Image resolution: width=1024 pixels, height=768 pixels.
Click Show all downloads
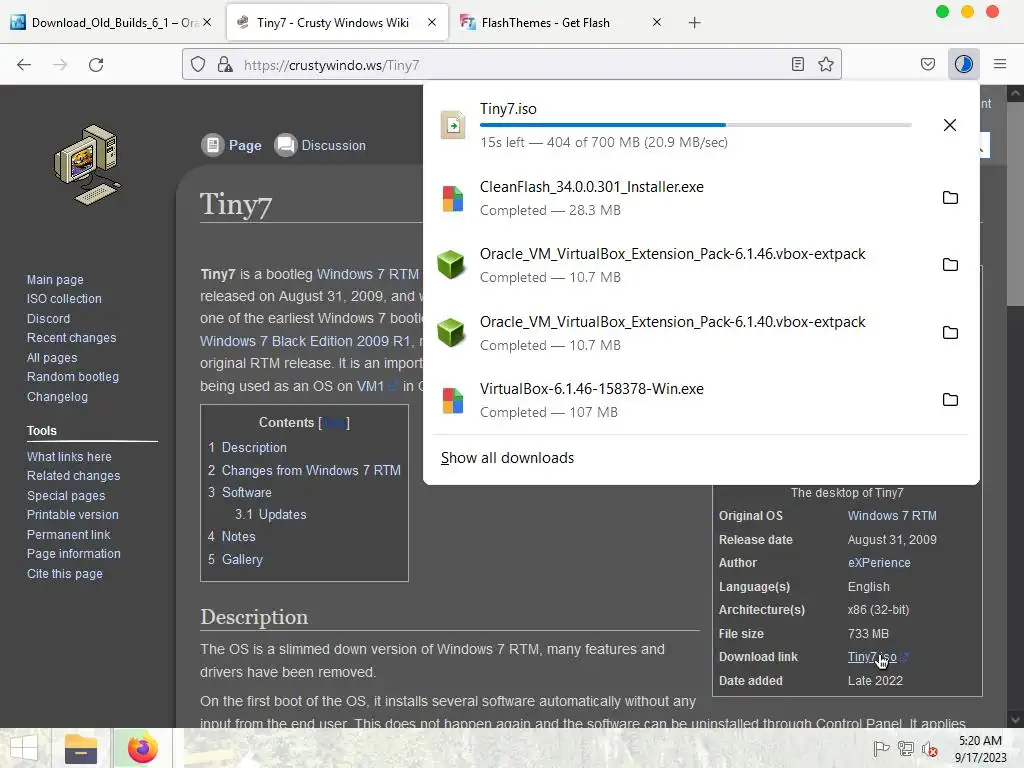[x=507, y=458]
